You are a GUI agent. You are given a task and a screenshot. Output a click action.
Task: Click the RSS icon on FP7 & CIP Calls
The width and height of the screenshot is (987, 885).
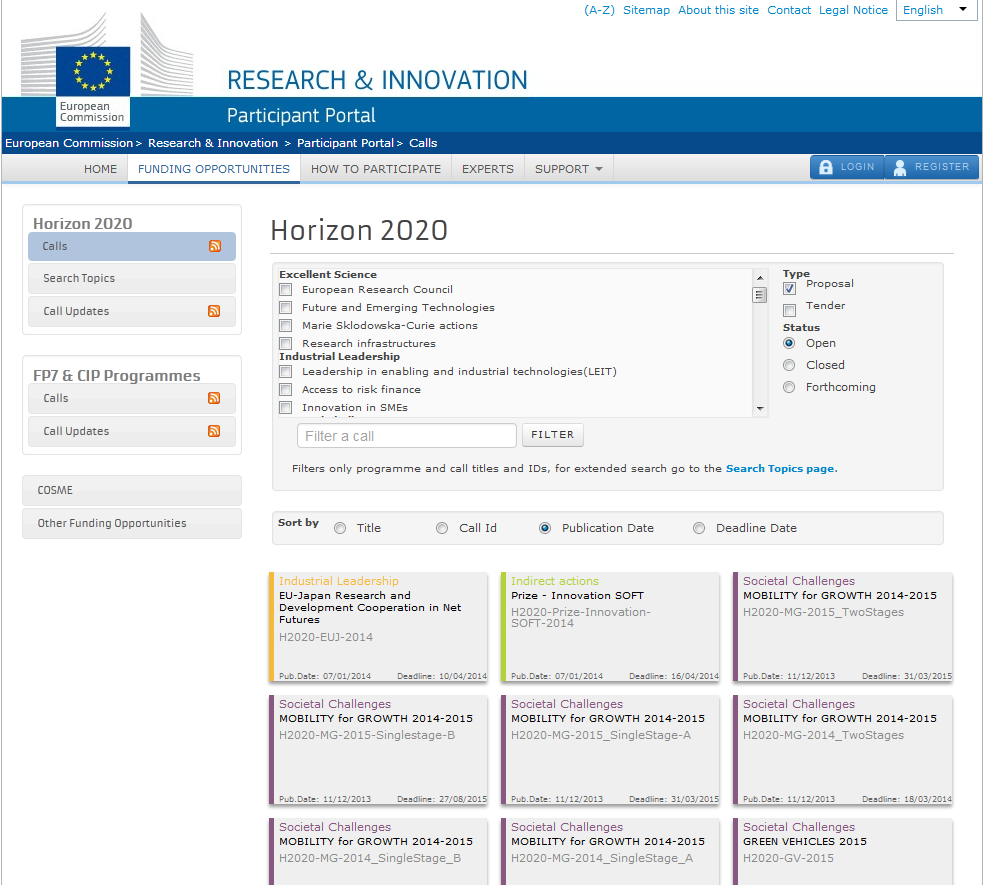point(214,398)
